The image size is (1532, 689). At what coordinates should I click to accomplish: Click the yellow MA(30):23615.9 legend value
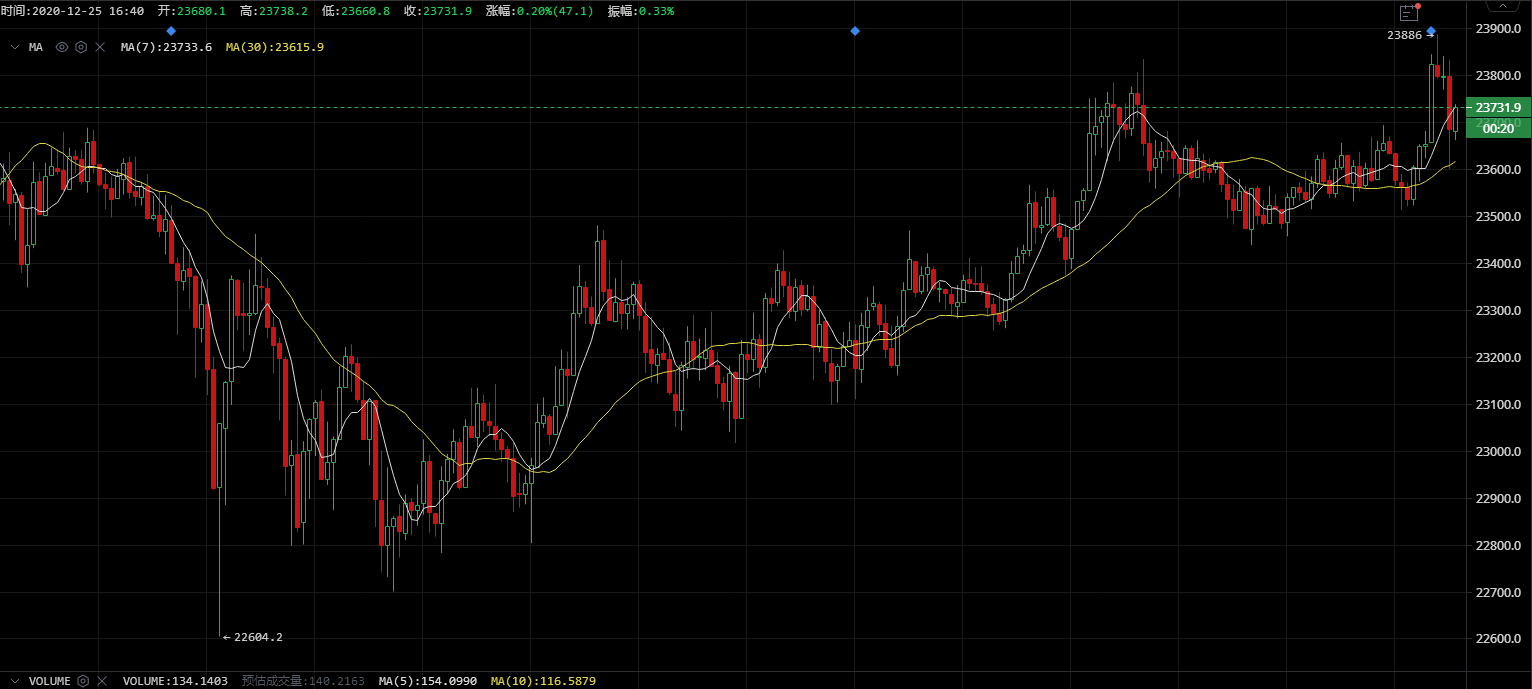275,47
